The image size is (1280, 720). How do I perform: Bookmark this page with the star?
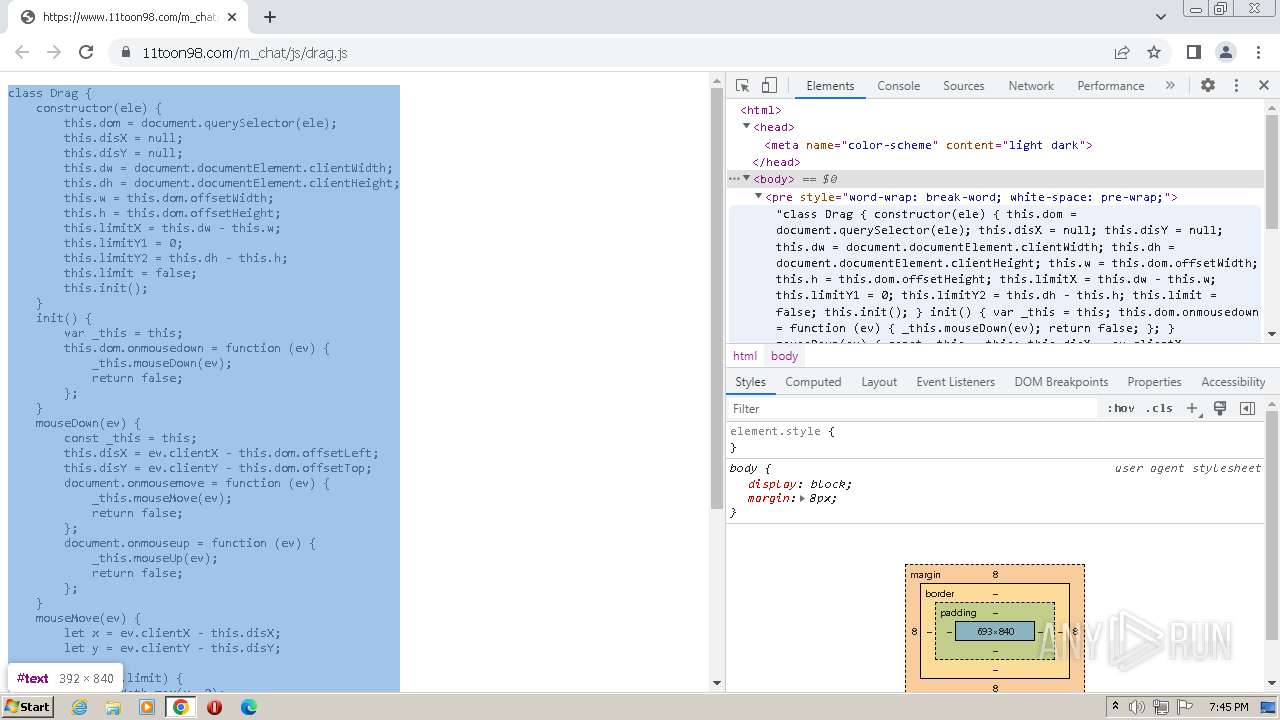(1154, 52)
